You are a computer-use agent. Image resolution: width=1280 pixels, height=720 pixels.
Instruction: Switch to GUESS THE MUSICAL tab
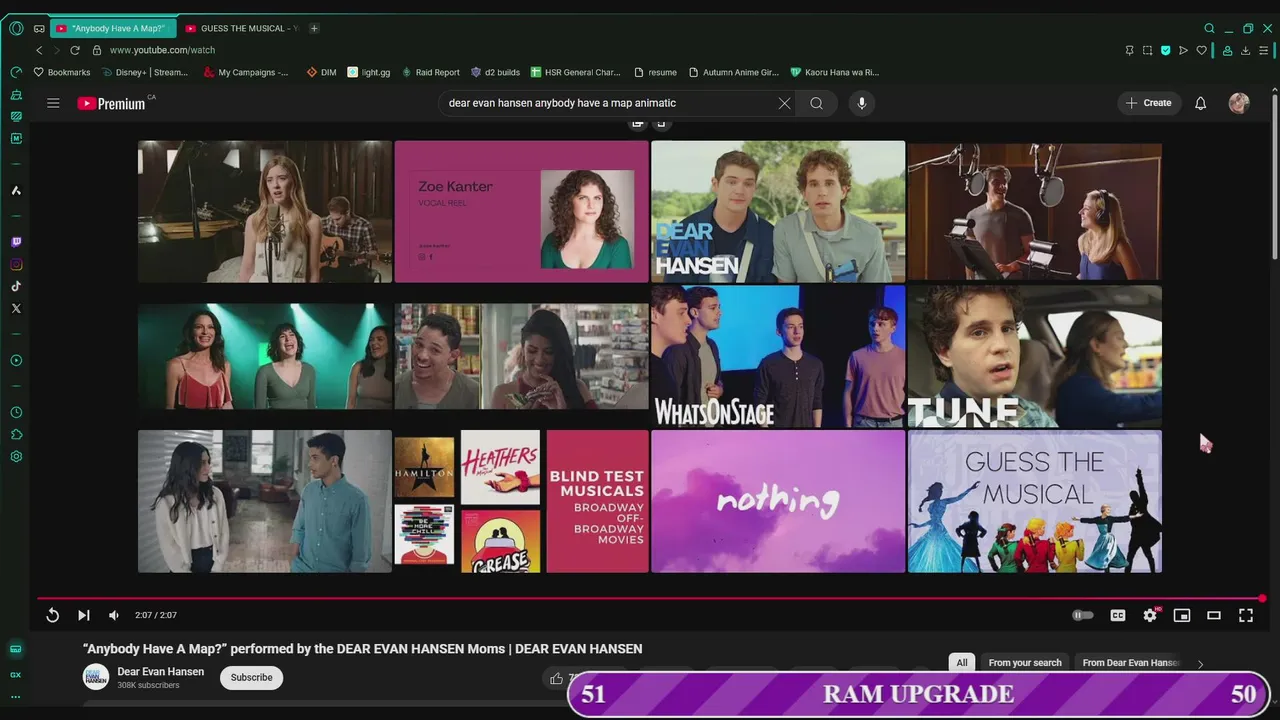(x=242, y=28)
